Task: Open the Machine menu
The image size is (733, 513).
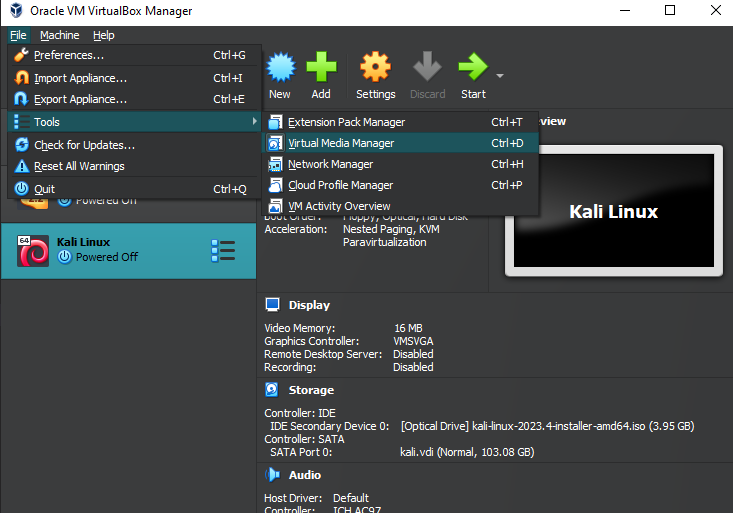Action: coord(59,35)
